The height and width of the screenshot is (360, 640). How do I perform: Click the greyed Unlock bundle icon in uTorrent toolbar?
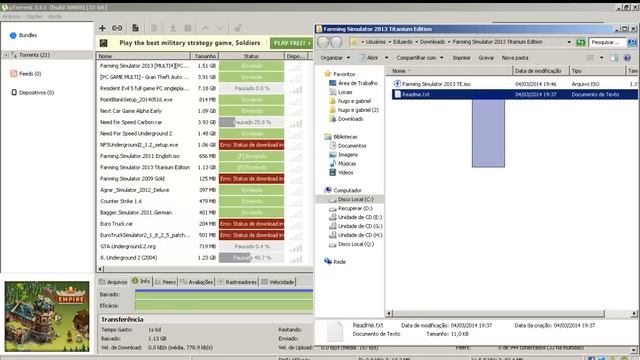point(238,28)
